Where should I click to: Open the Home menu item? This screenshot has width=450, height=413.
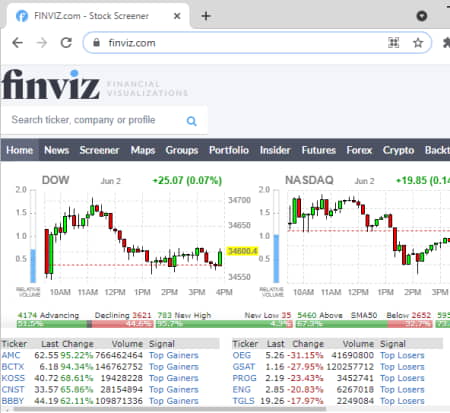[19, 150]
